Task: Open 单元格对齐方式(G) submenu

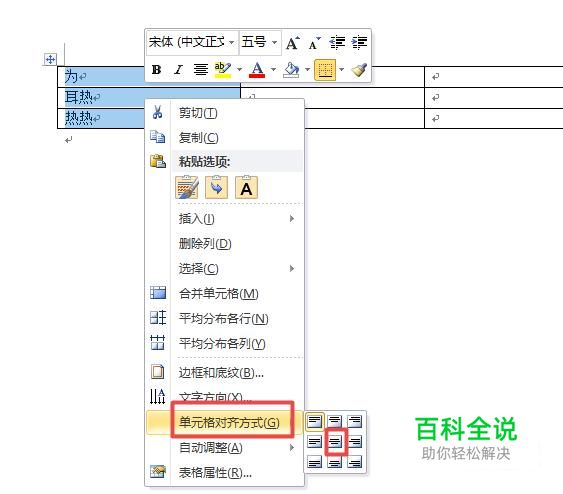Action: pos(225,423)
